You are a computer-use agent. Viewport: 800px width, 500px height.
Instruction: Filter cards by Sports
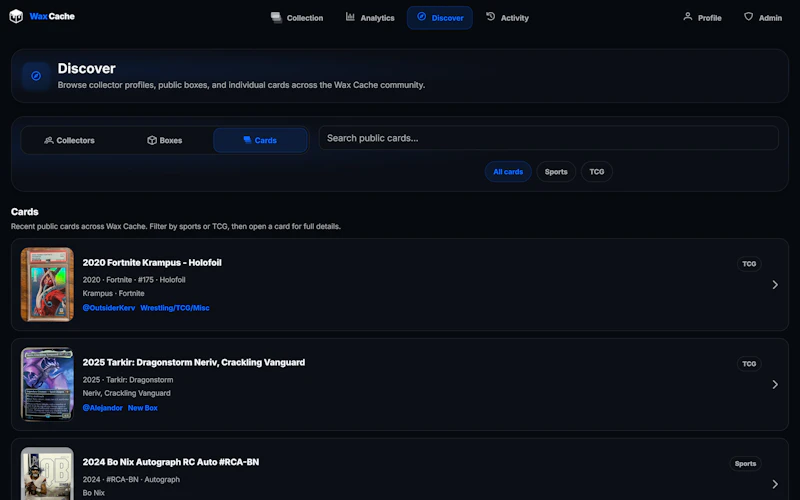[x=556, y=172]
